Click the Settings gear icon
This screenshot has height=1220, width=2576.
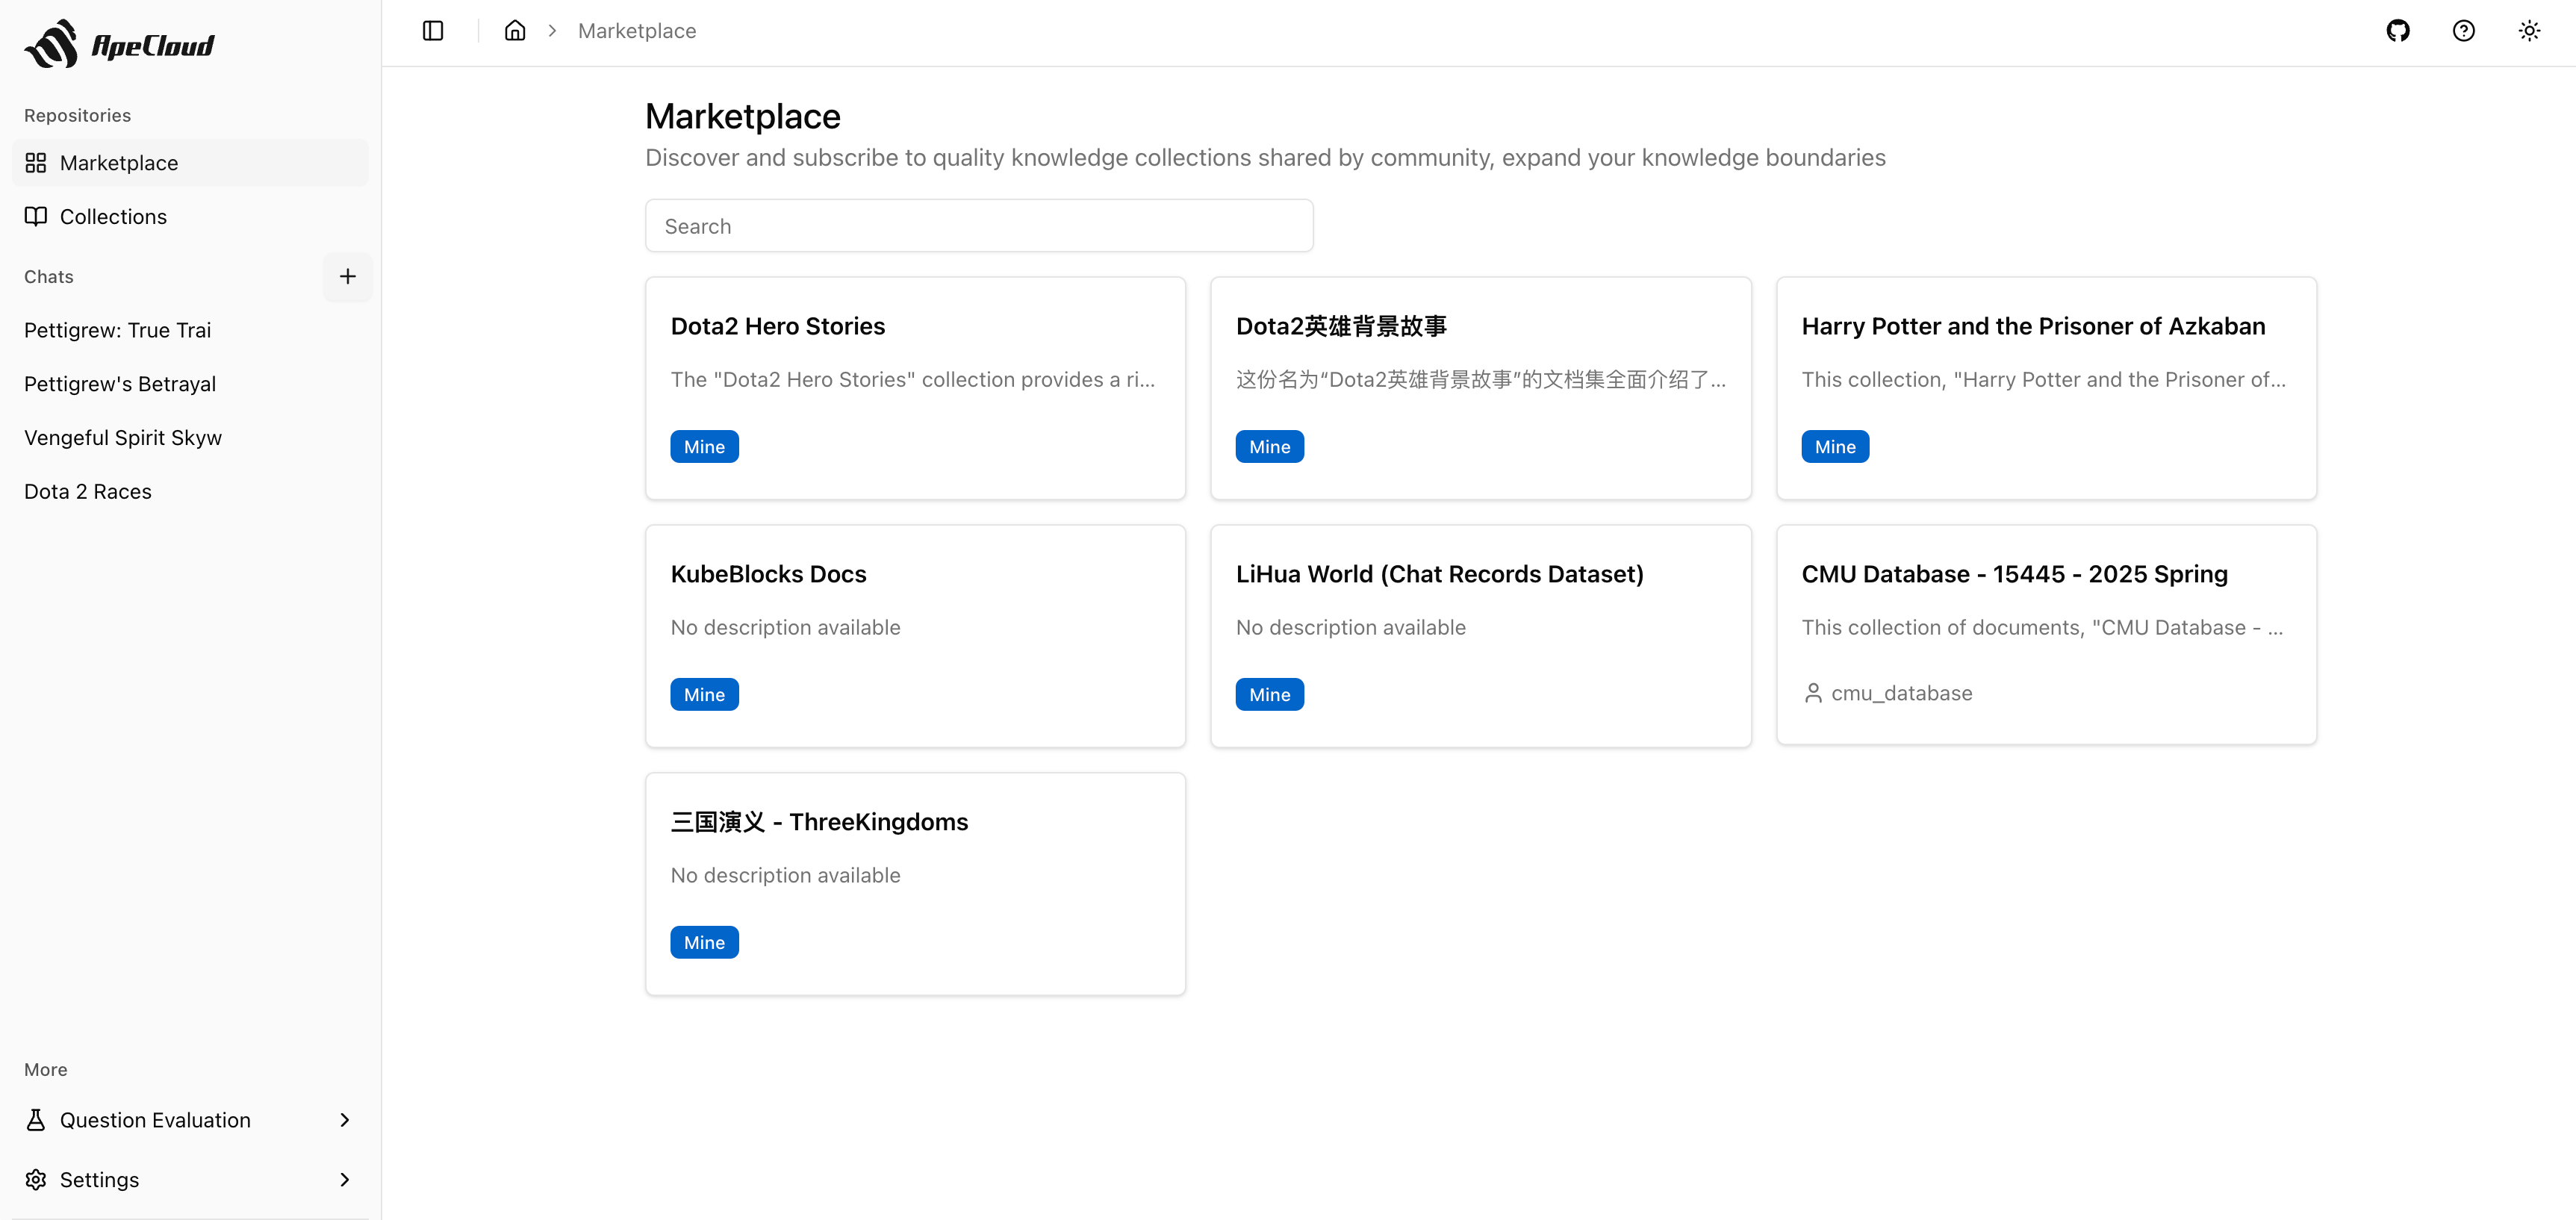click(36, 1180)
